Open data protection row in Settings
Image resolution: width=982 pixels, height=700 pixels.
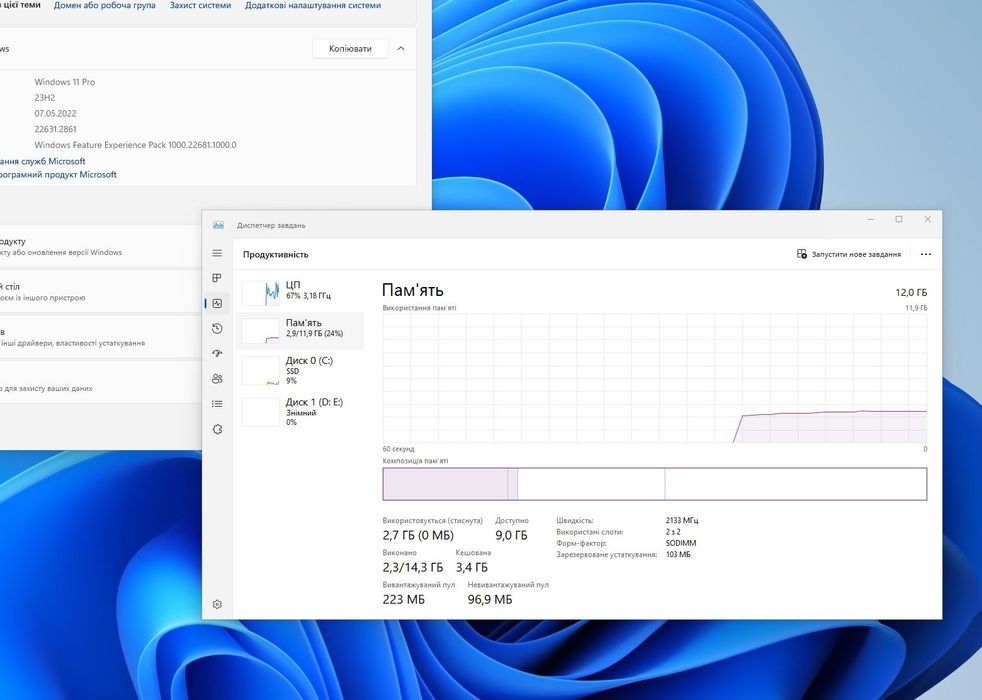(x=100, y=382)
